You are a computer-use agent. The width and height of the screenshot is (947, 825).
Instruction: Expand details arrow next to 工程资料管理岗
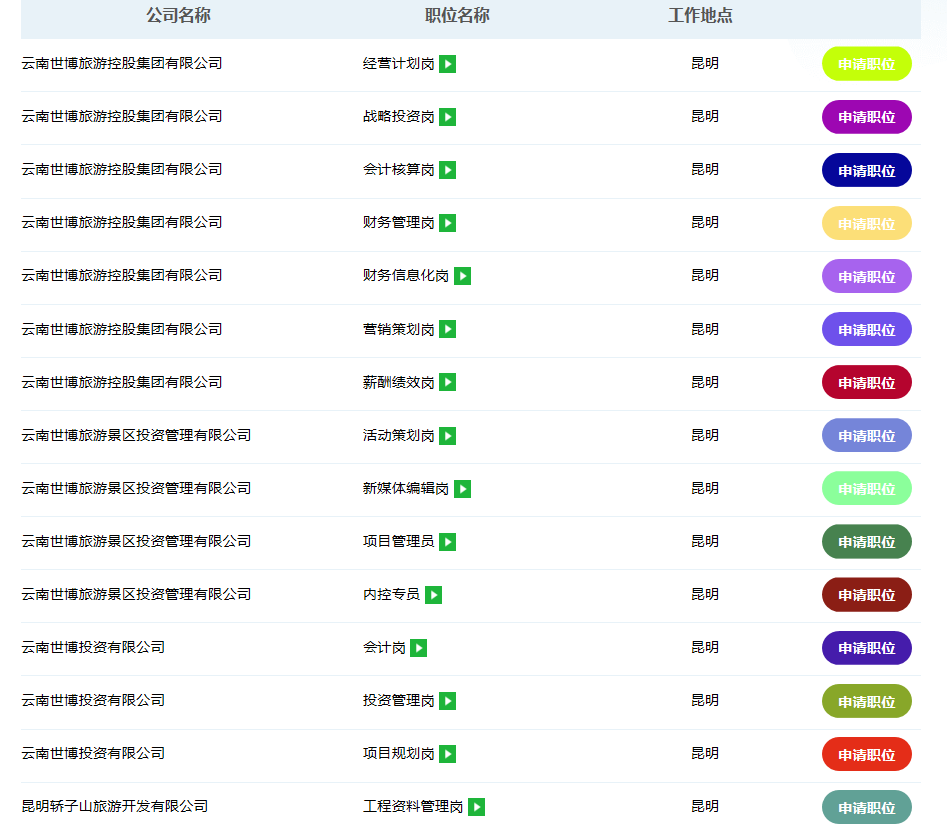click(477, 807)
